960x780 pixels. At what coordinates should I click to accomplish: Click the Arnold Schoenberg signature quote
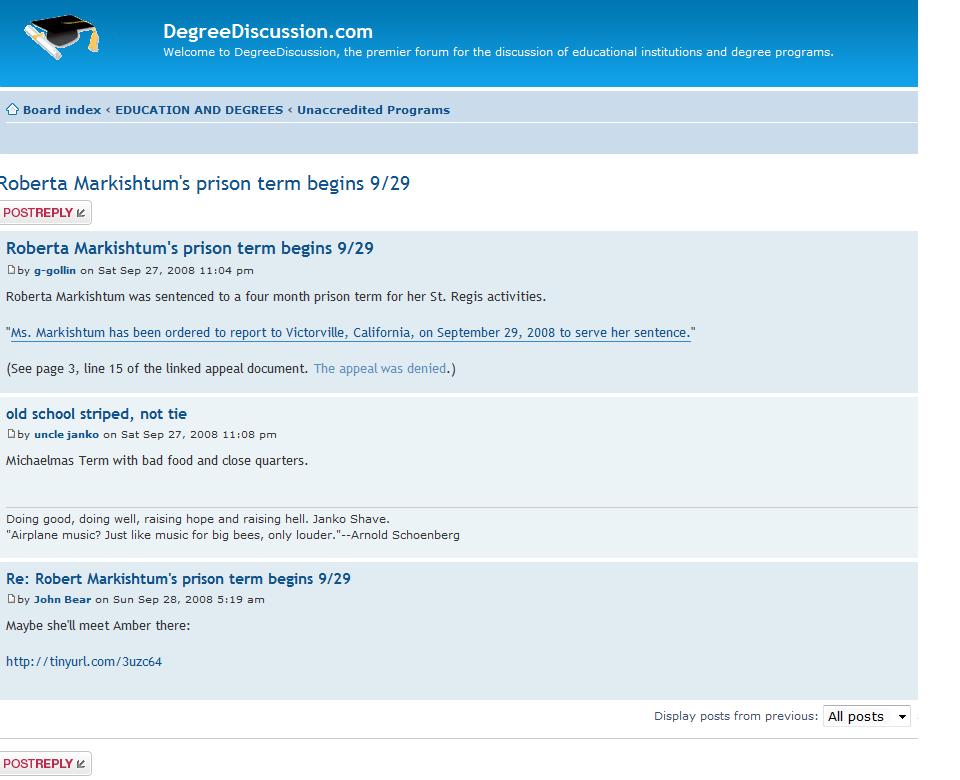[x=233, y=535]
